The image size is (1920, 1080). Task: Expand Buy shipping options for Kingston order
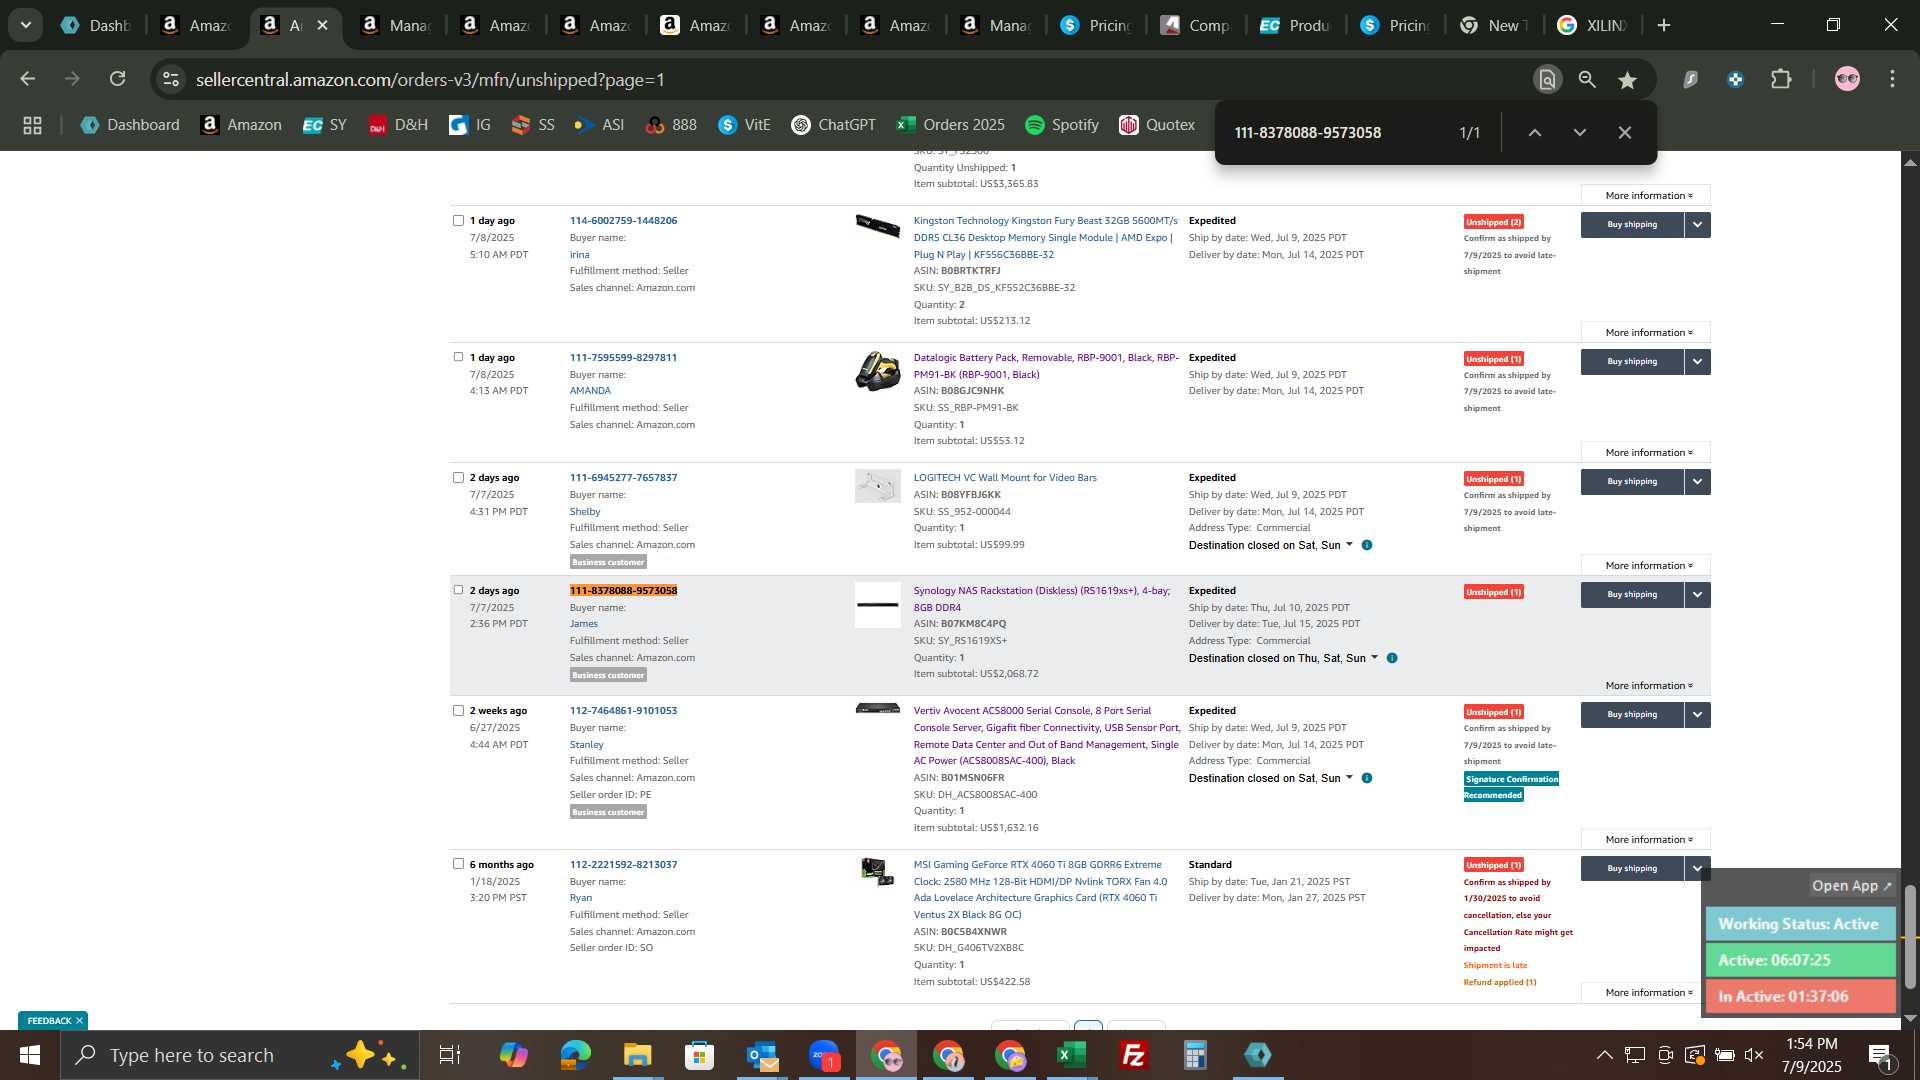(1697, 225)
